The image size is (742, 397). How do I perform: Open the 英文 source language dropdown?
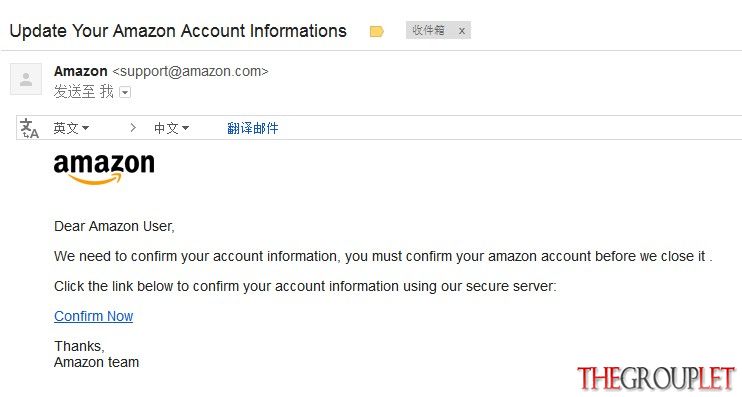(x=71, y=128)
